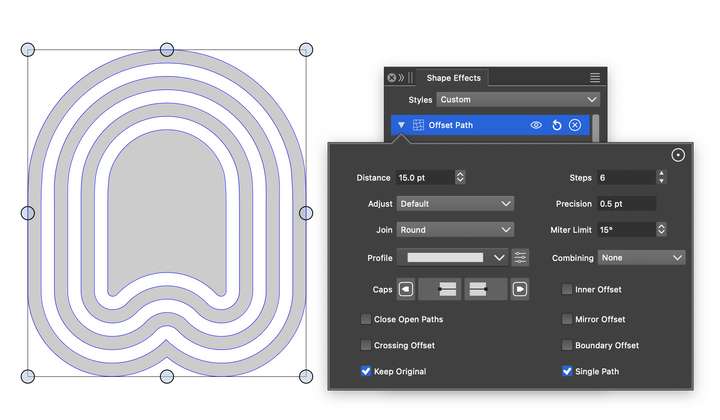
Task: Adjust the Distance stepper arrows
Action: click(460, 177)
